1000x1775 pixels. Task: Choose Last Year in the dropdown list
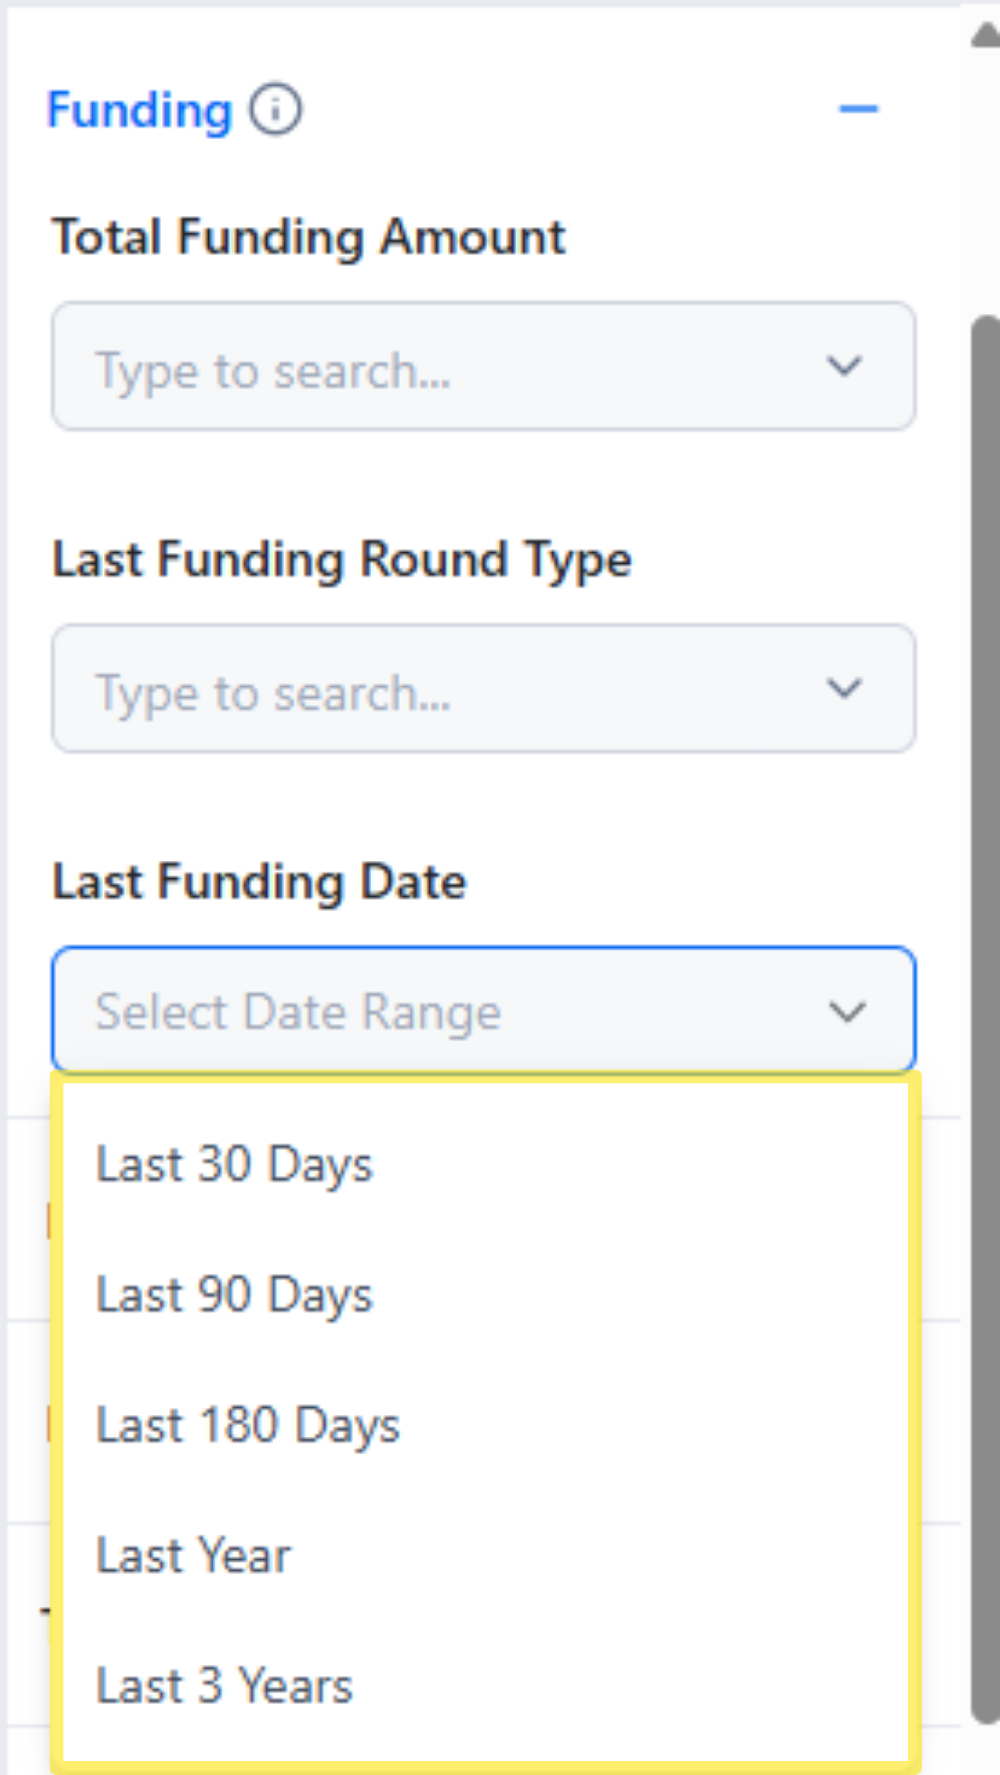tap(193, 1555)
